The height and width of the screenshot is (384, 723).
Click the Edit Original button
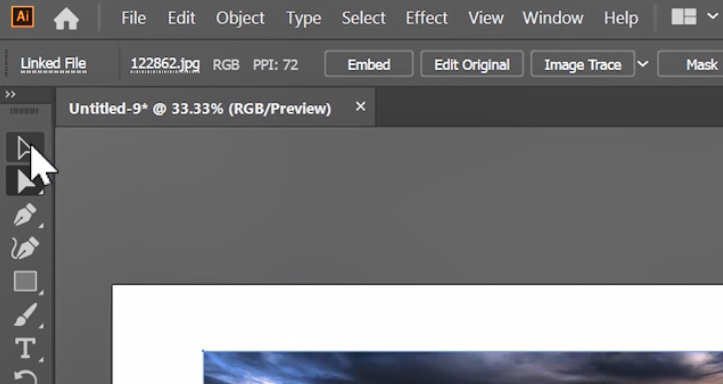(472, 64)
